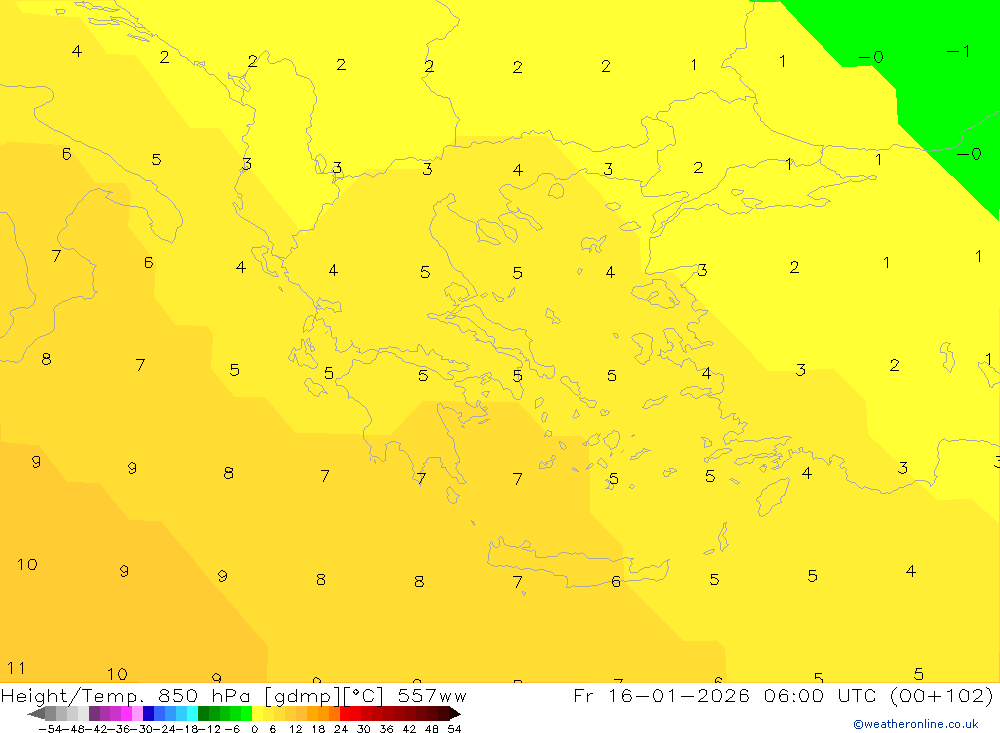Pick the dark green legend swatch above -12
This screenshot has width=1000, height=733.
203,714
